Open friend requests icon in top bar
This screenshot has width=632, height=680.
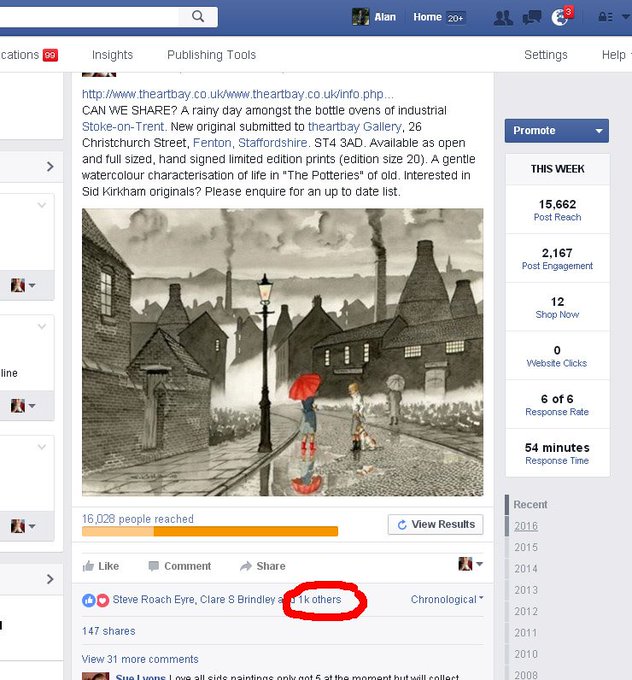(503, 17)
